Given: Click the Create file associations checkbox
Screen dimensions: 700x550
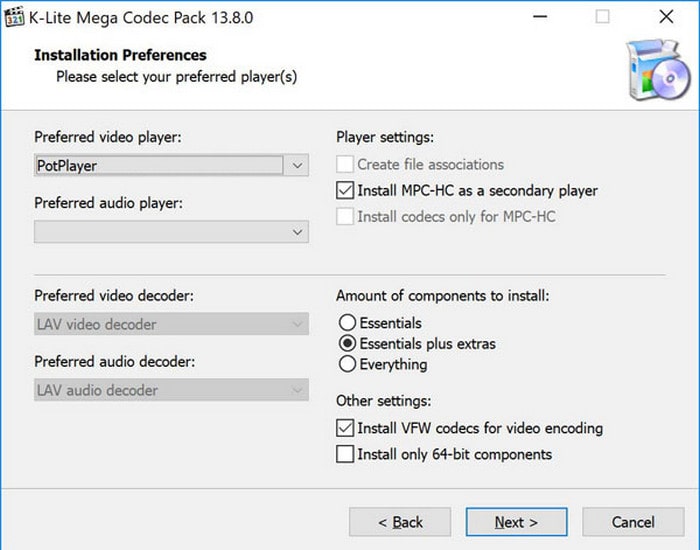Looking at the screenshot, I should point(346,164).
